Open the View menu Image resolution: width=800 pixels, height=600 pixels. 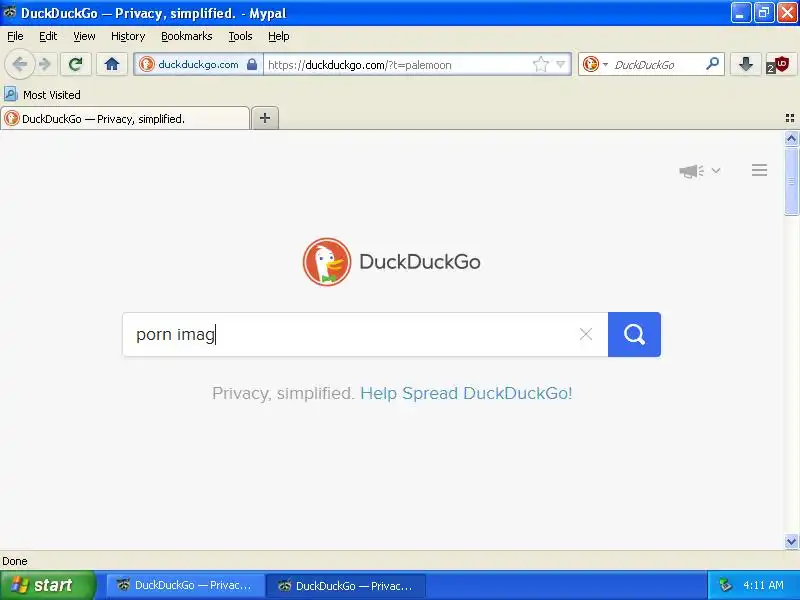click(x=84, y=36)
